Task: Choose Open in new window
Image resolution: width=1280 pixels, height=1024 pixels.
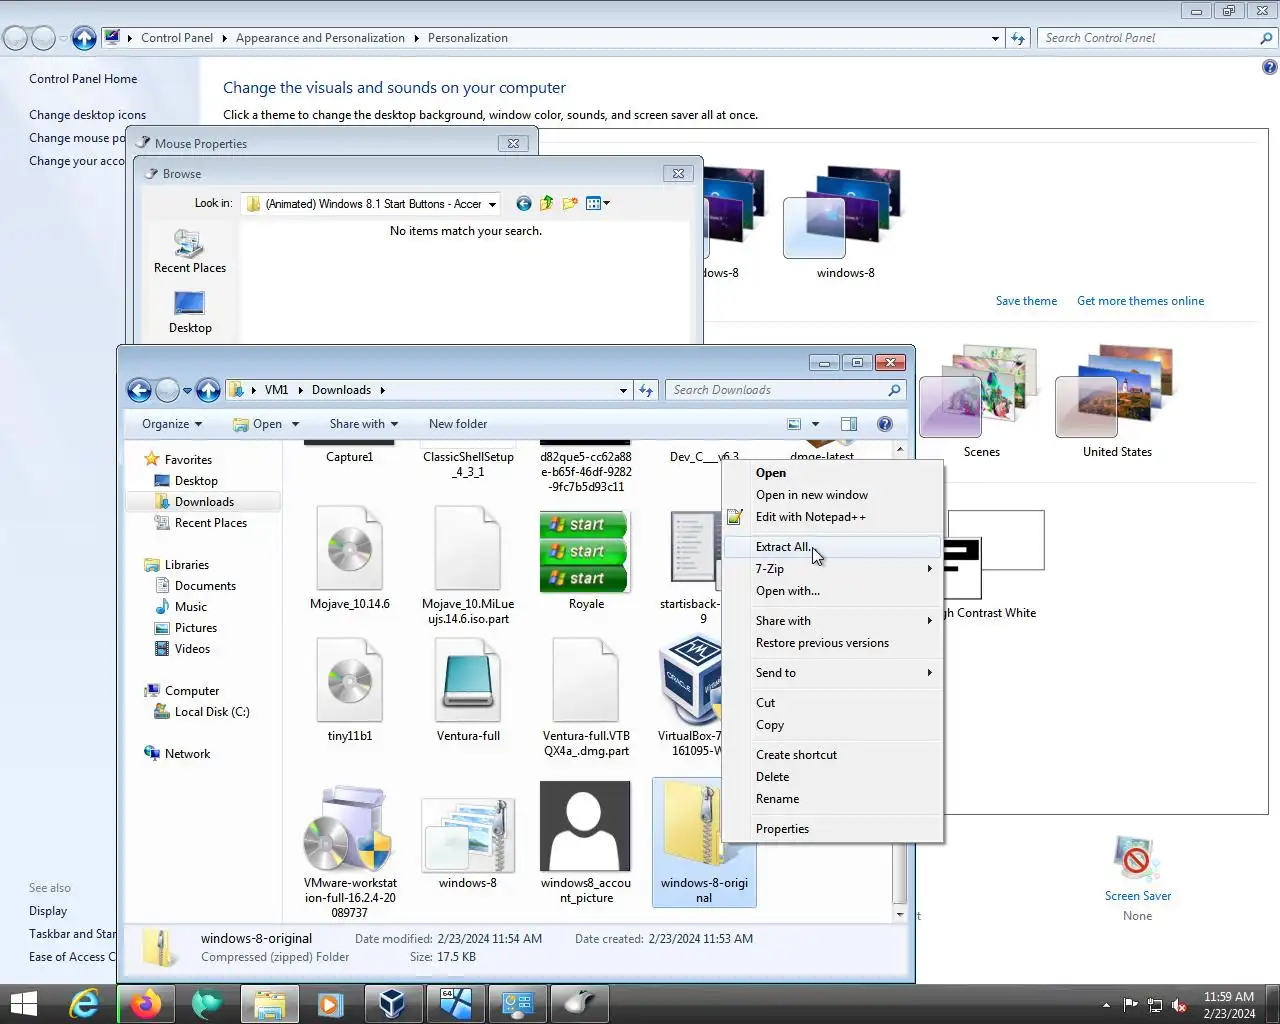Action: tap(811, 495)
